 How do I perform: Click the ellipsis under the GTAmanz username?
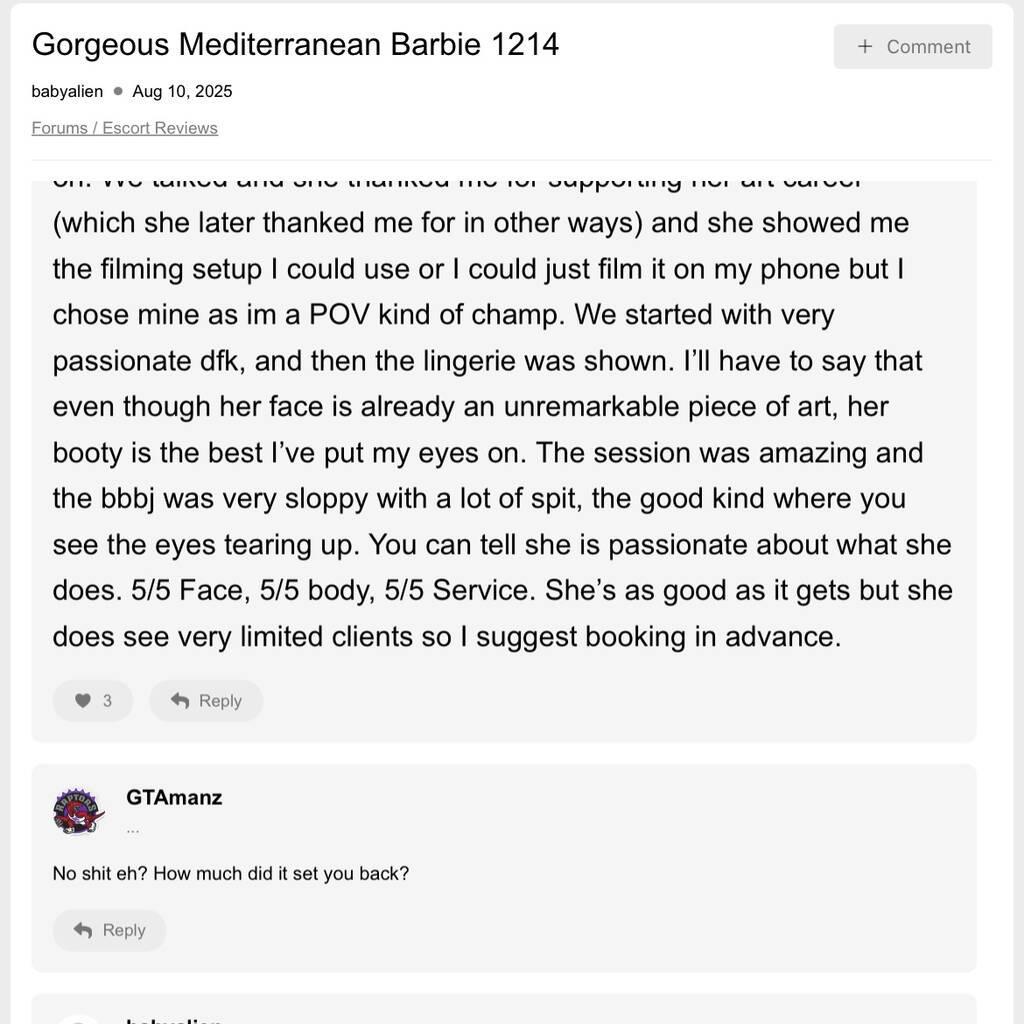(x=133, y=829)
